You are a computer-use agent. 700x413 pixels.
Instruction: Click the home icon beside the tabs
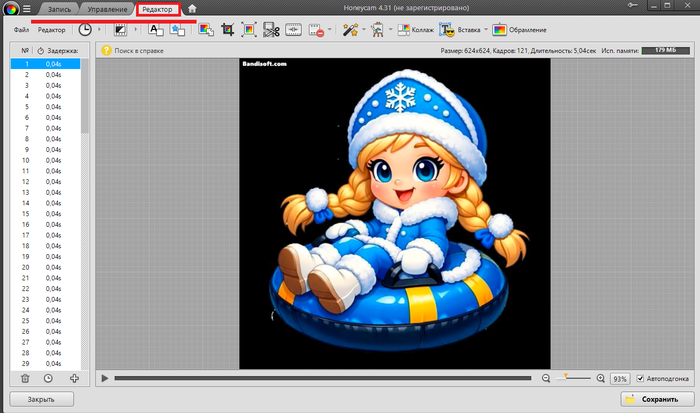[192, 9]
